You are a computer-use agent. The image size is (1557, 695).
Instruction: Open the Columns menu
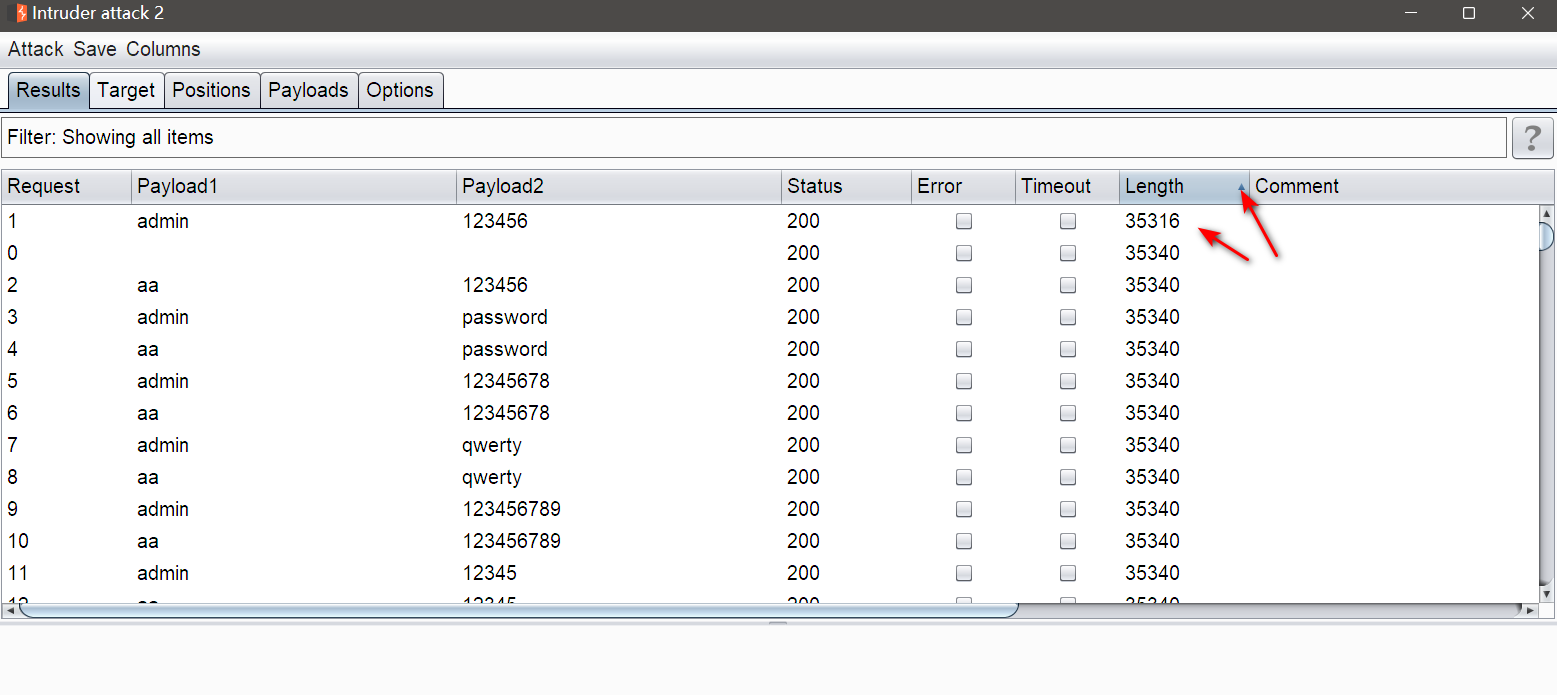tap(163, 49)
